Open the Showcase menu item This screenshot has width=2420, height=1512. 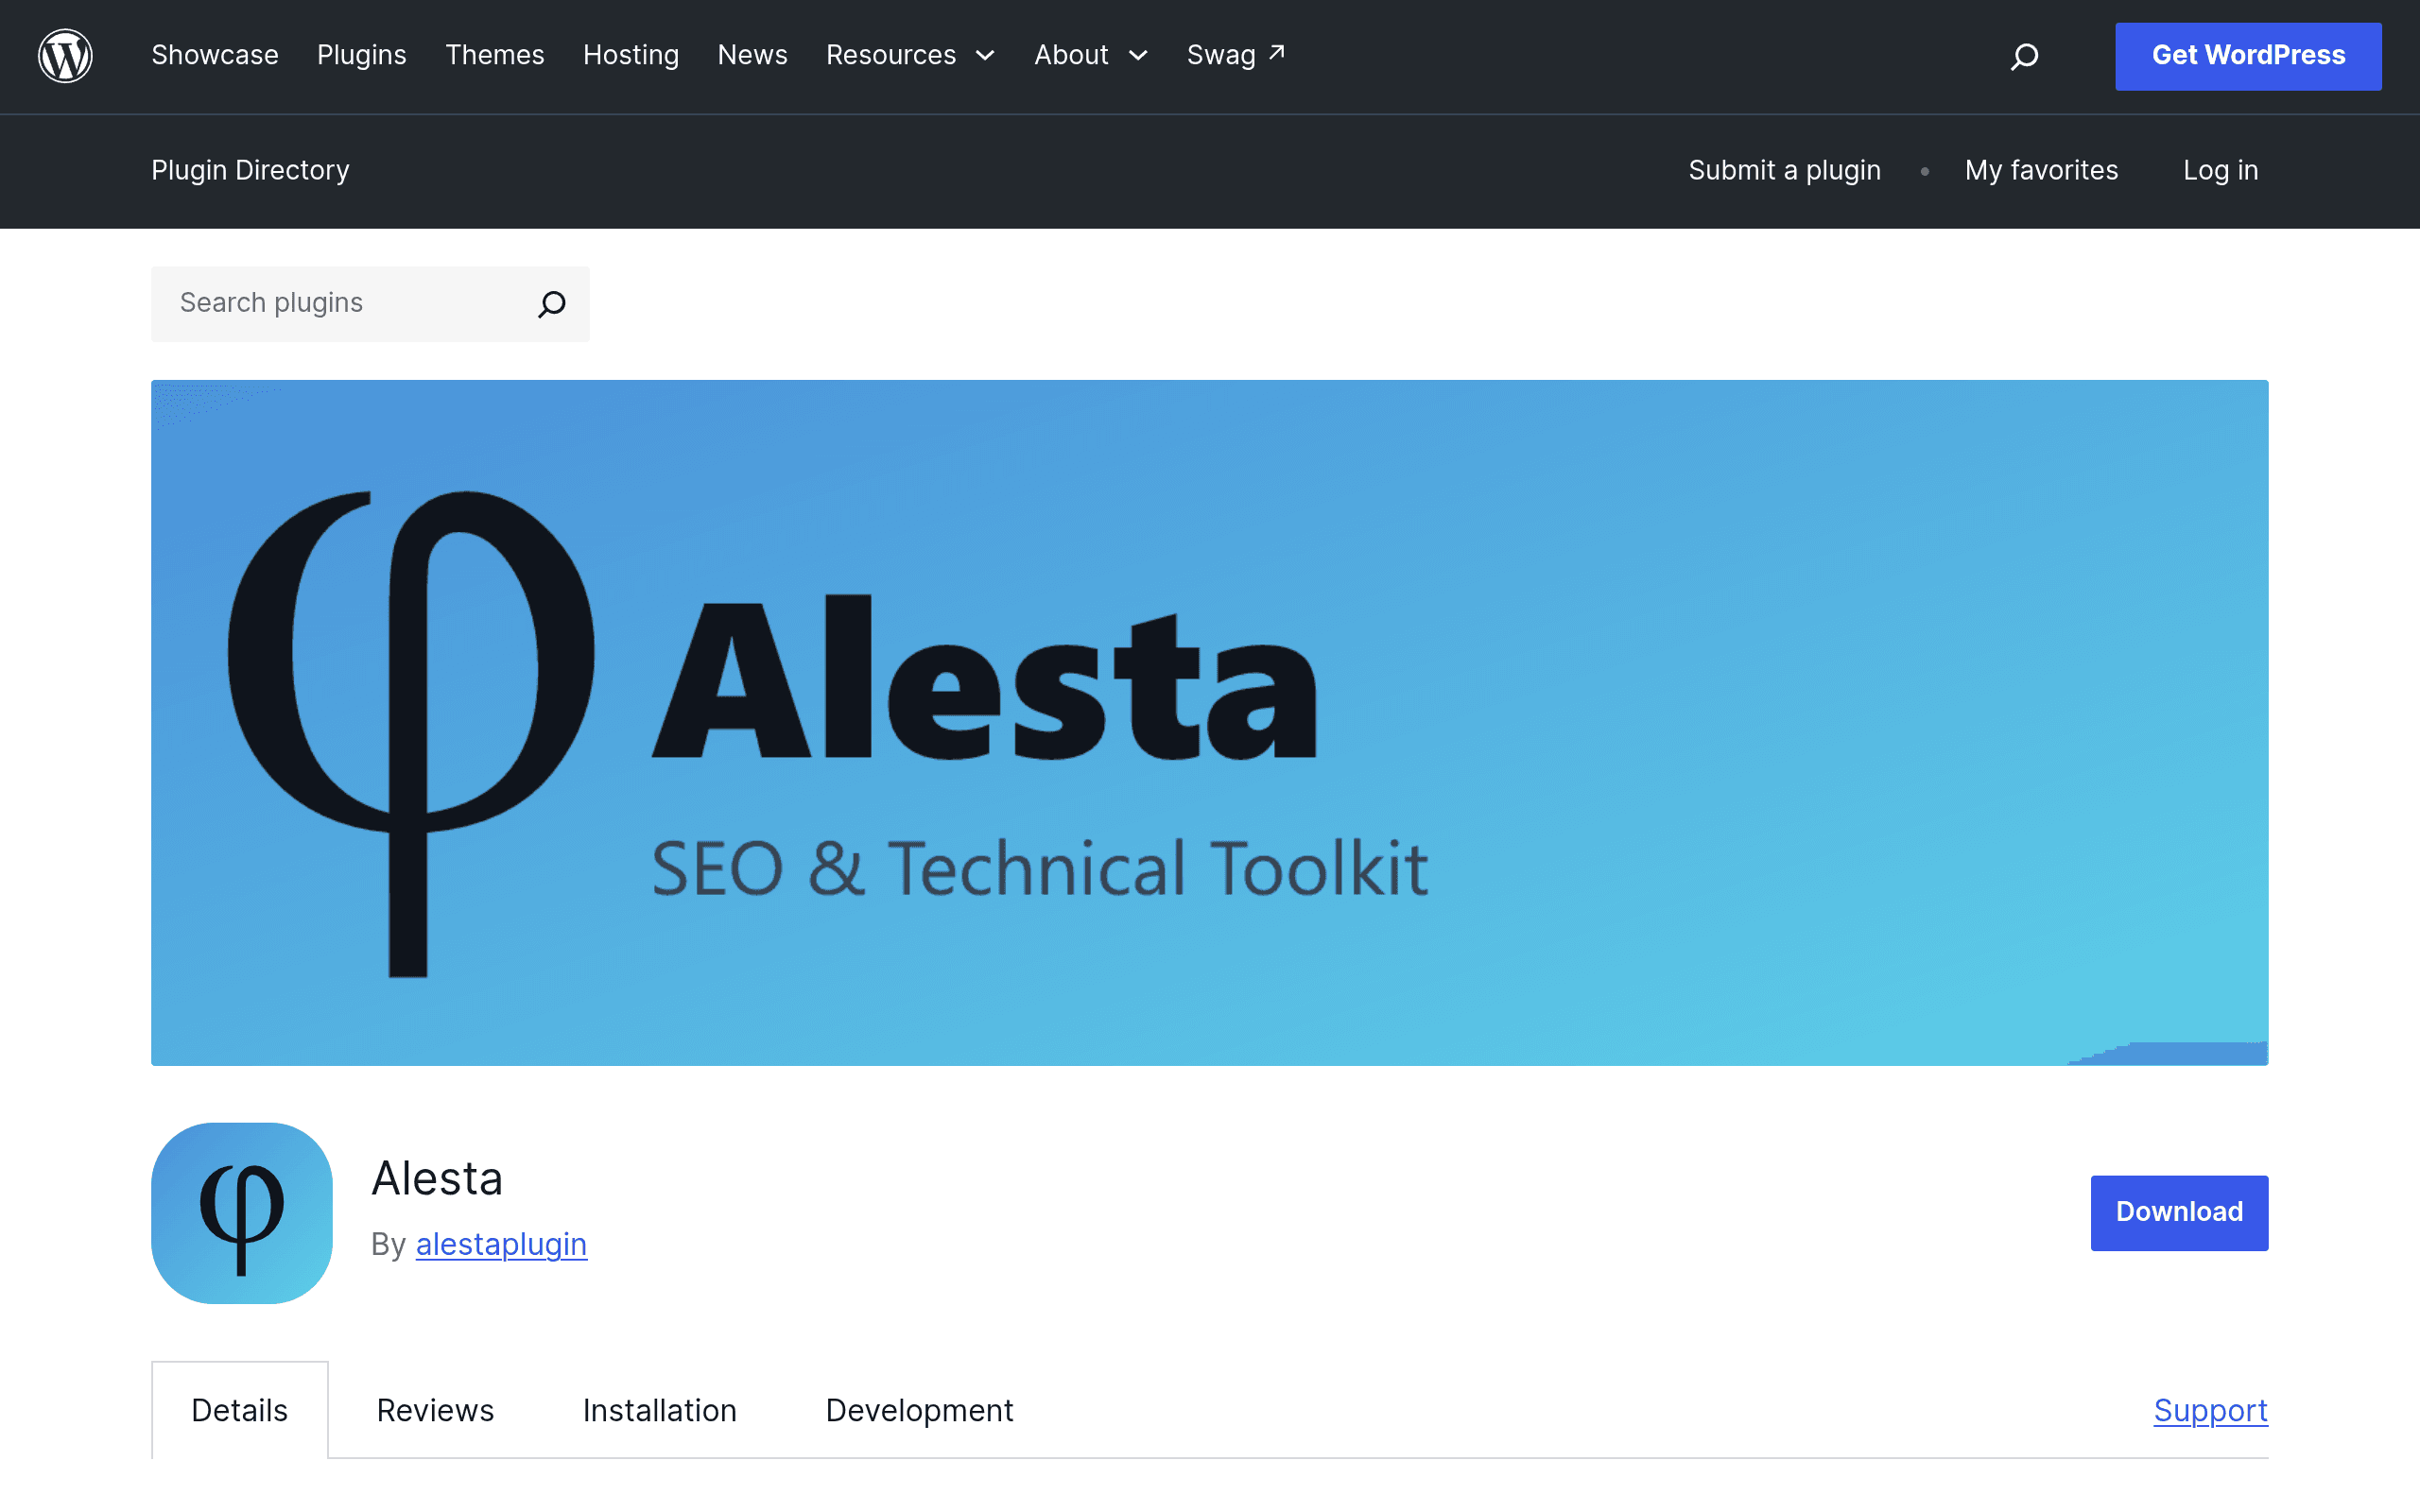click(215, 56)
